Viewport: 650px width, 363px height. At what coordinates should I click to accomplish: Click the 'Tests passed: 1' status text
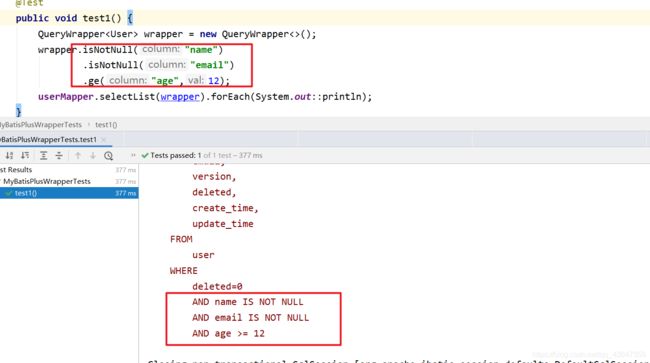(x=176, y=155)
